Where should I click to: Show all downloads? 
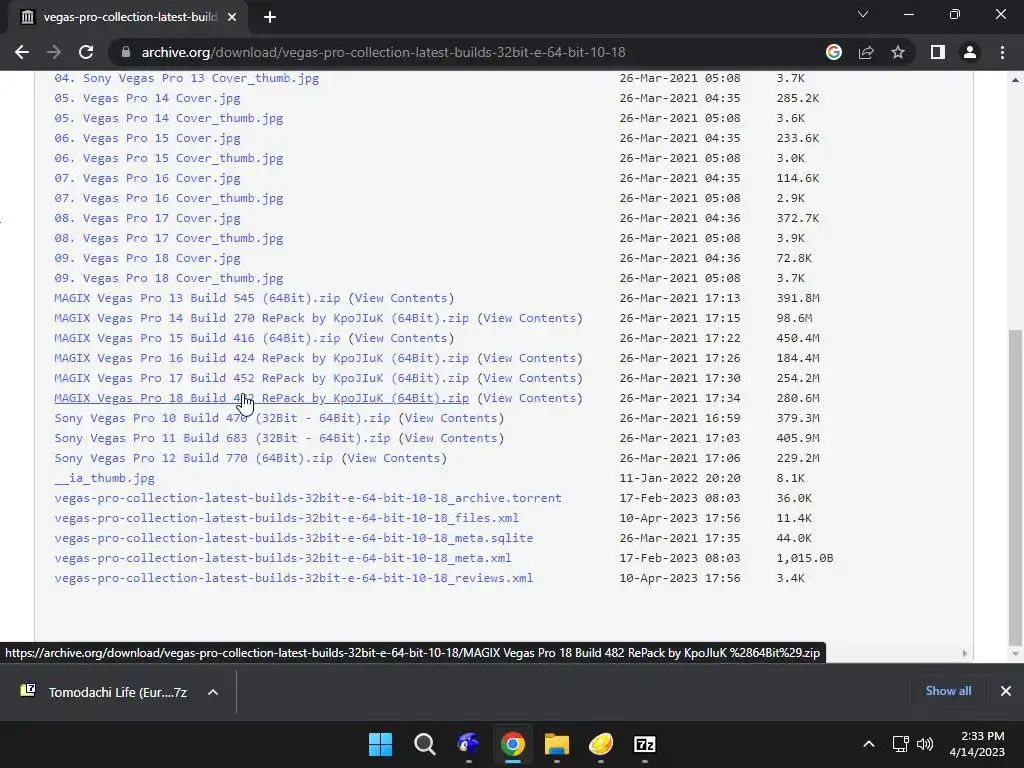948,691
